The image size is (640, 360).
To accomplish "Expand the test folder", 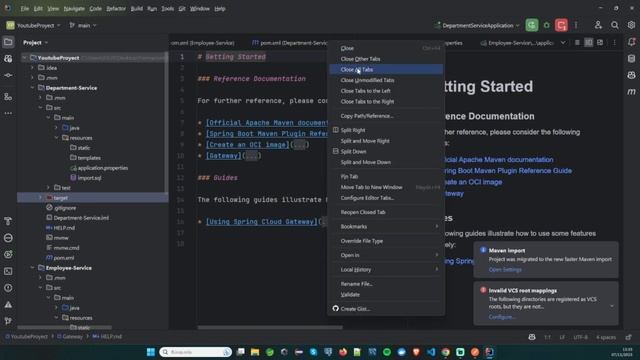I will tap(49, 188).
